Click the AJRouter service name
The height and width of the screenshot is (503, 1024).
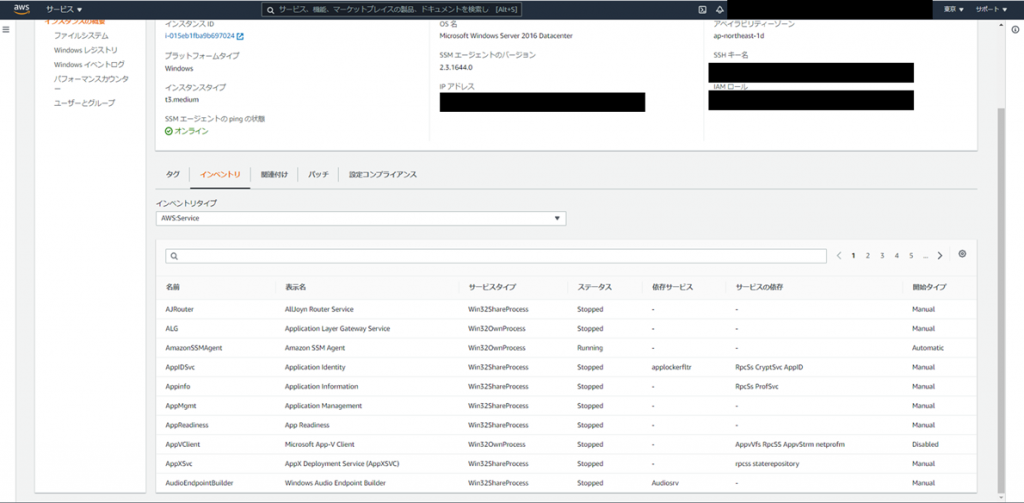click(x=180, y=309)
